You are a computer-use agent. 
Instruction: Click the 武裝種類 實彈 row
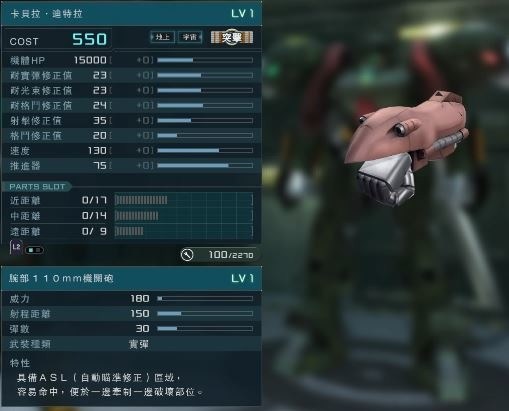pyautogui.click(x=131, y=344)
